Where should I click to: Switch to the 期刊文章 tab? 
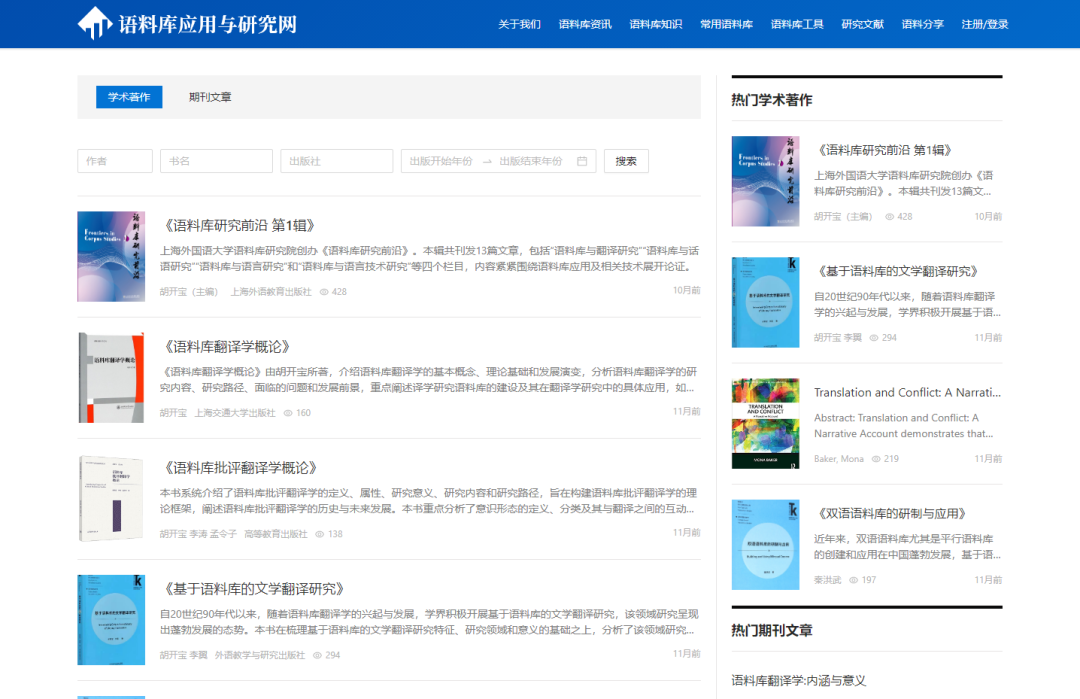[210, 97]
